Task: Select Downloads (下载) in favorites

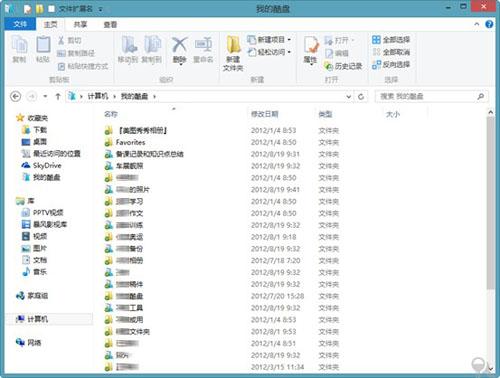Action: pos(34,130)
